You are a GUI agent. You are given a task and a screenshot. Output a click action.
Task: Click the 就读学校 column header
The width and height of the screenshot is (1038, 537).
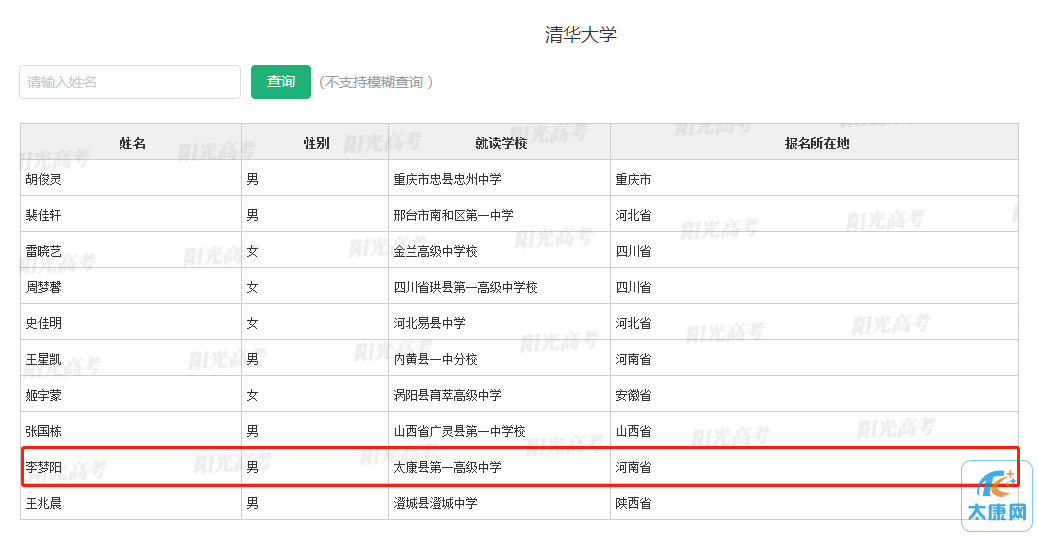click(500, 143)
